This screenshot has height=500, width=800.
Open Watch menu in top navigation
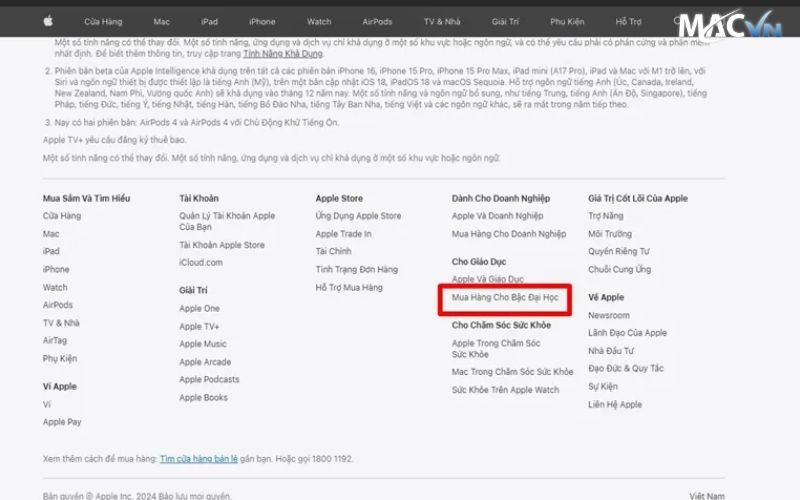(x=319, y=22)
